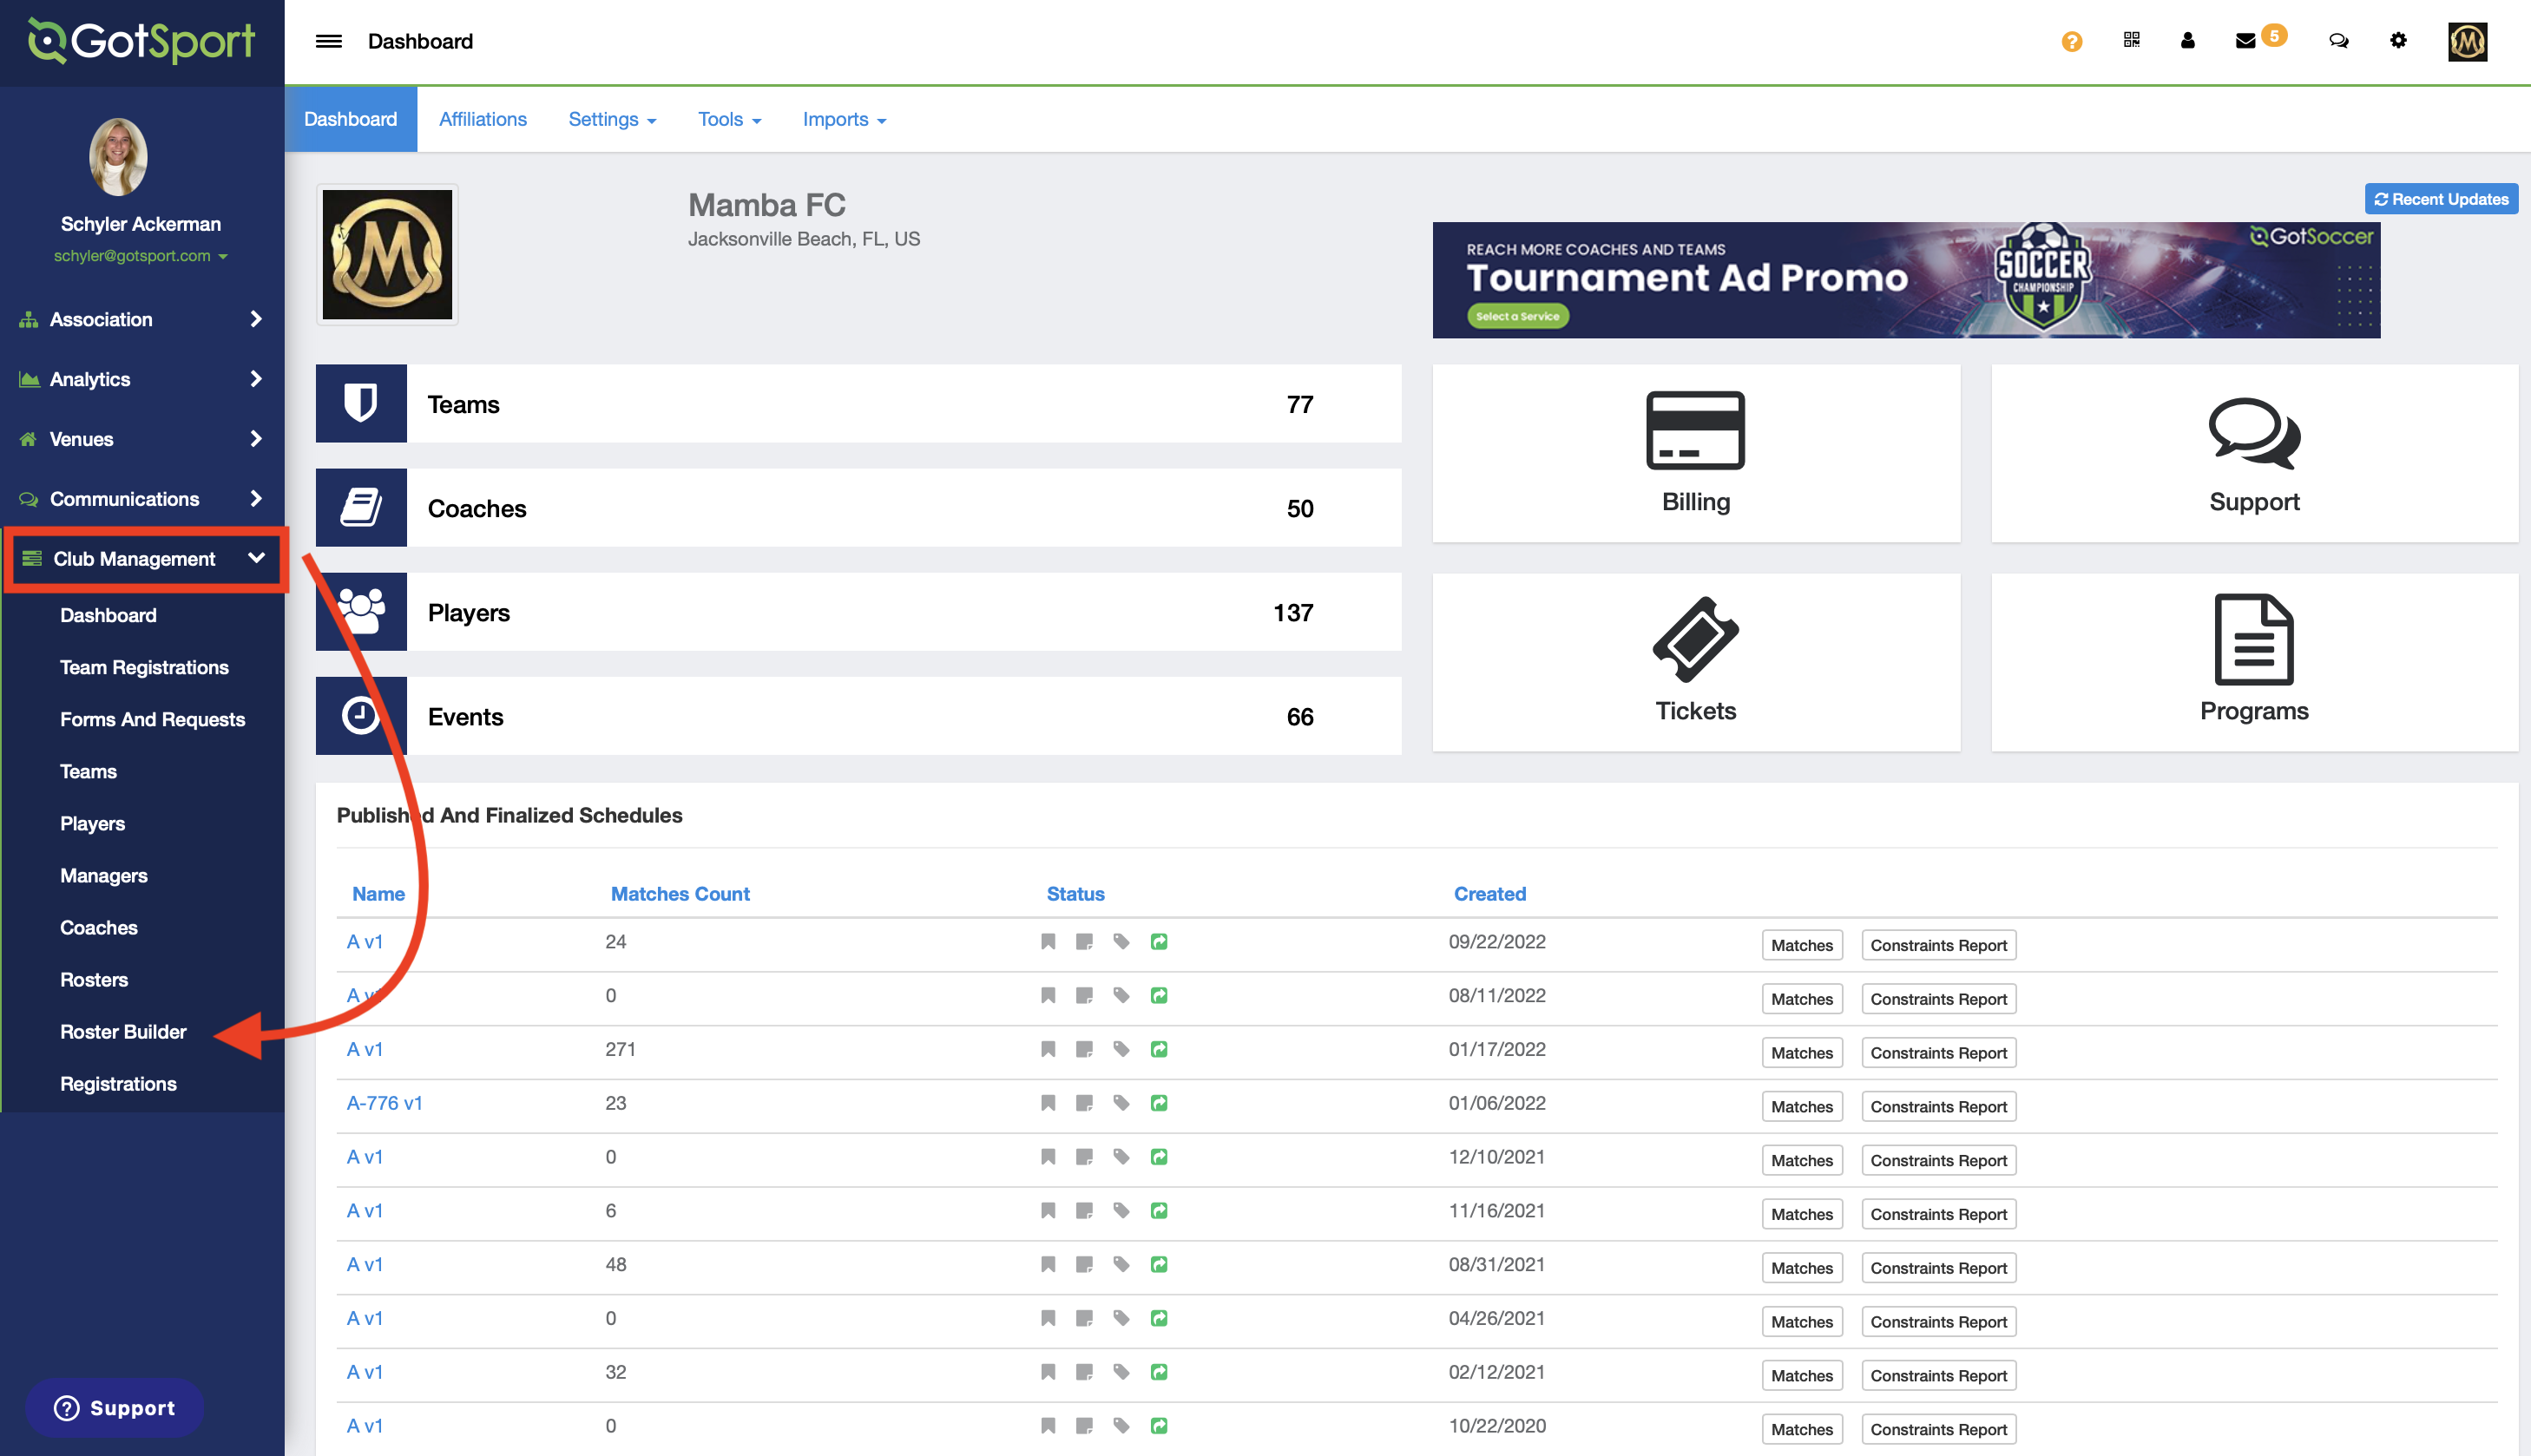
Task: Open the Billing credit card icon
Action: [x=1695, y=430]
